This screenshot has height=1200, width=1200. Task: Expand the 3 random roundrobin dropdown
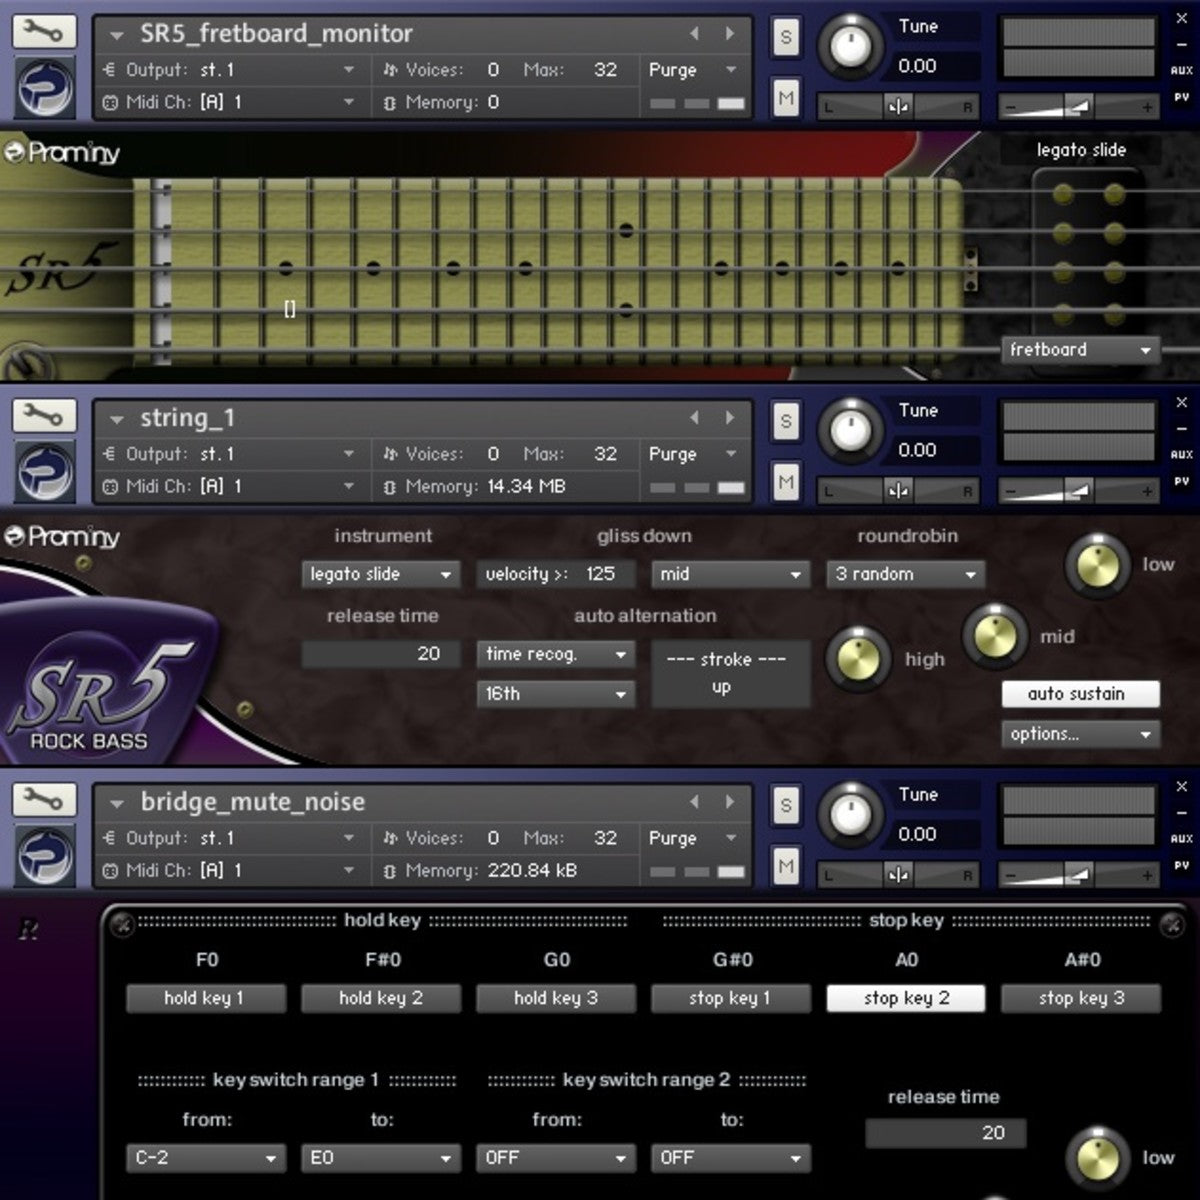click(x=905, y=574)
